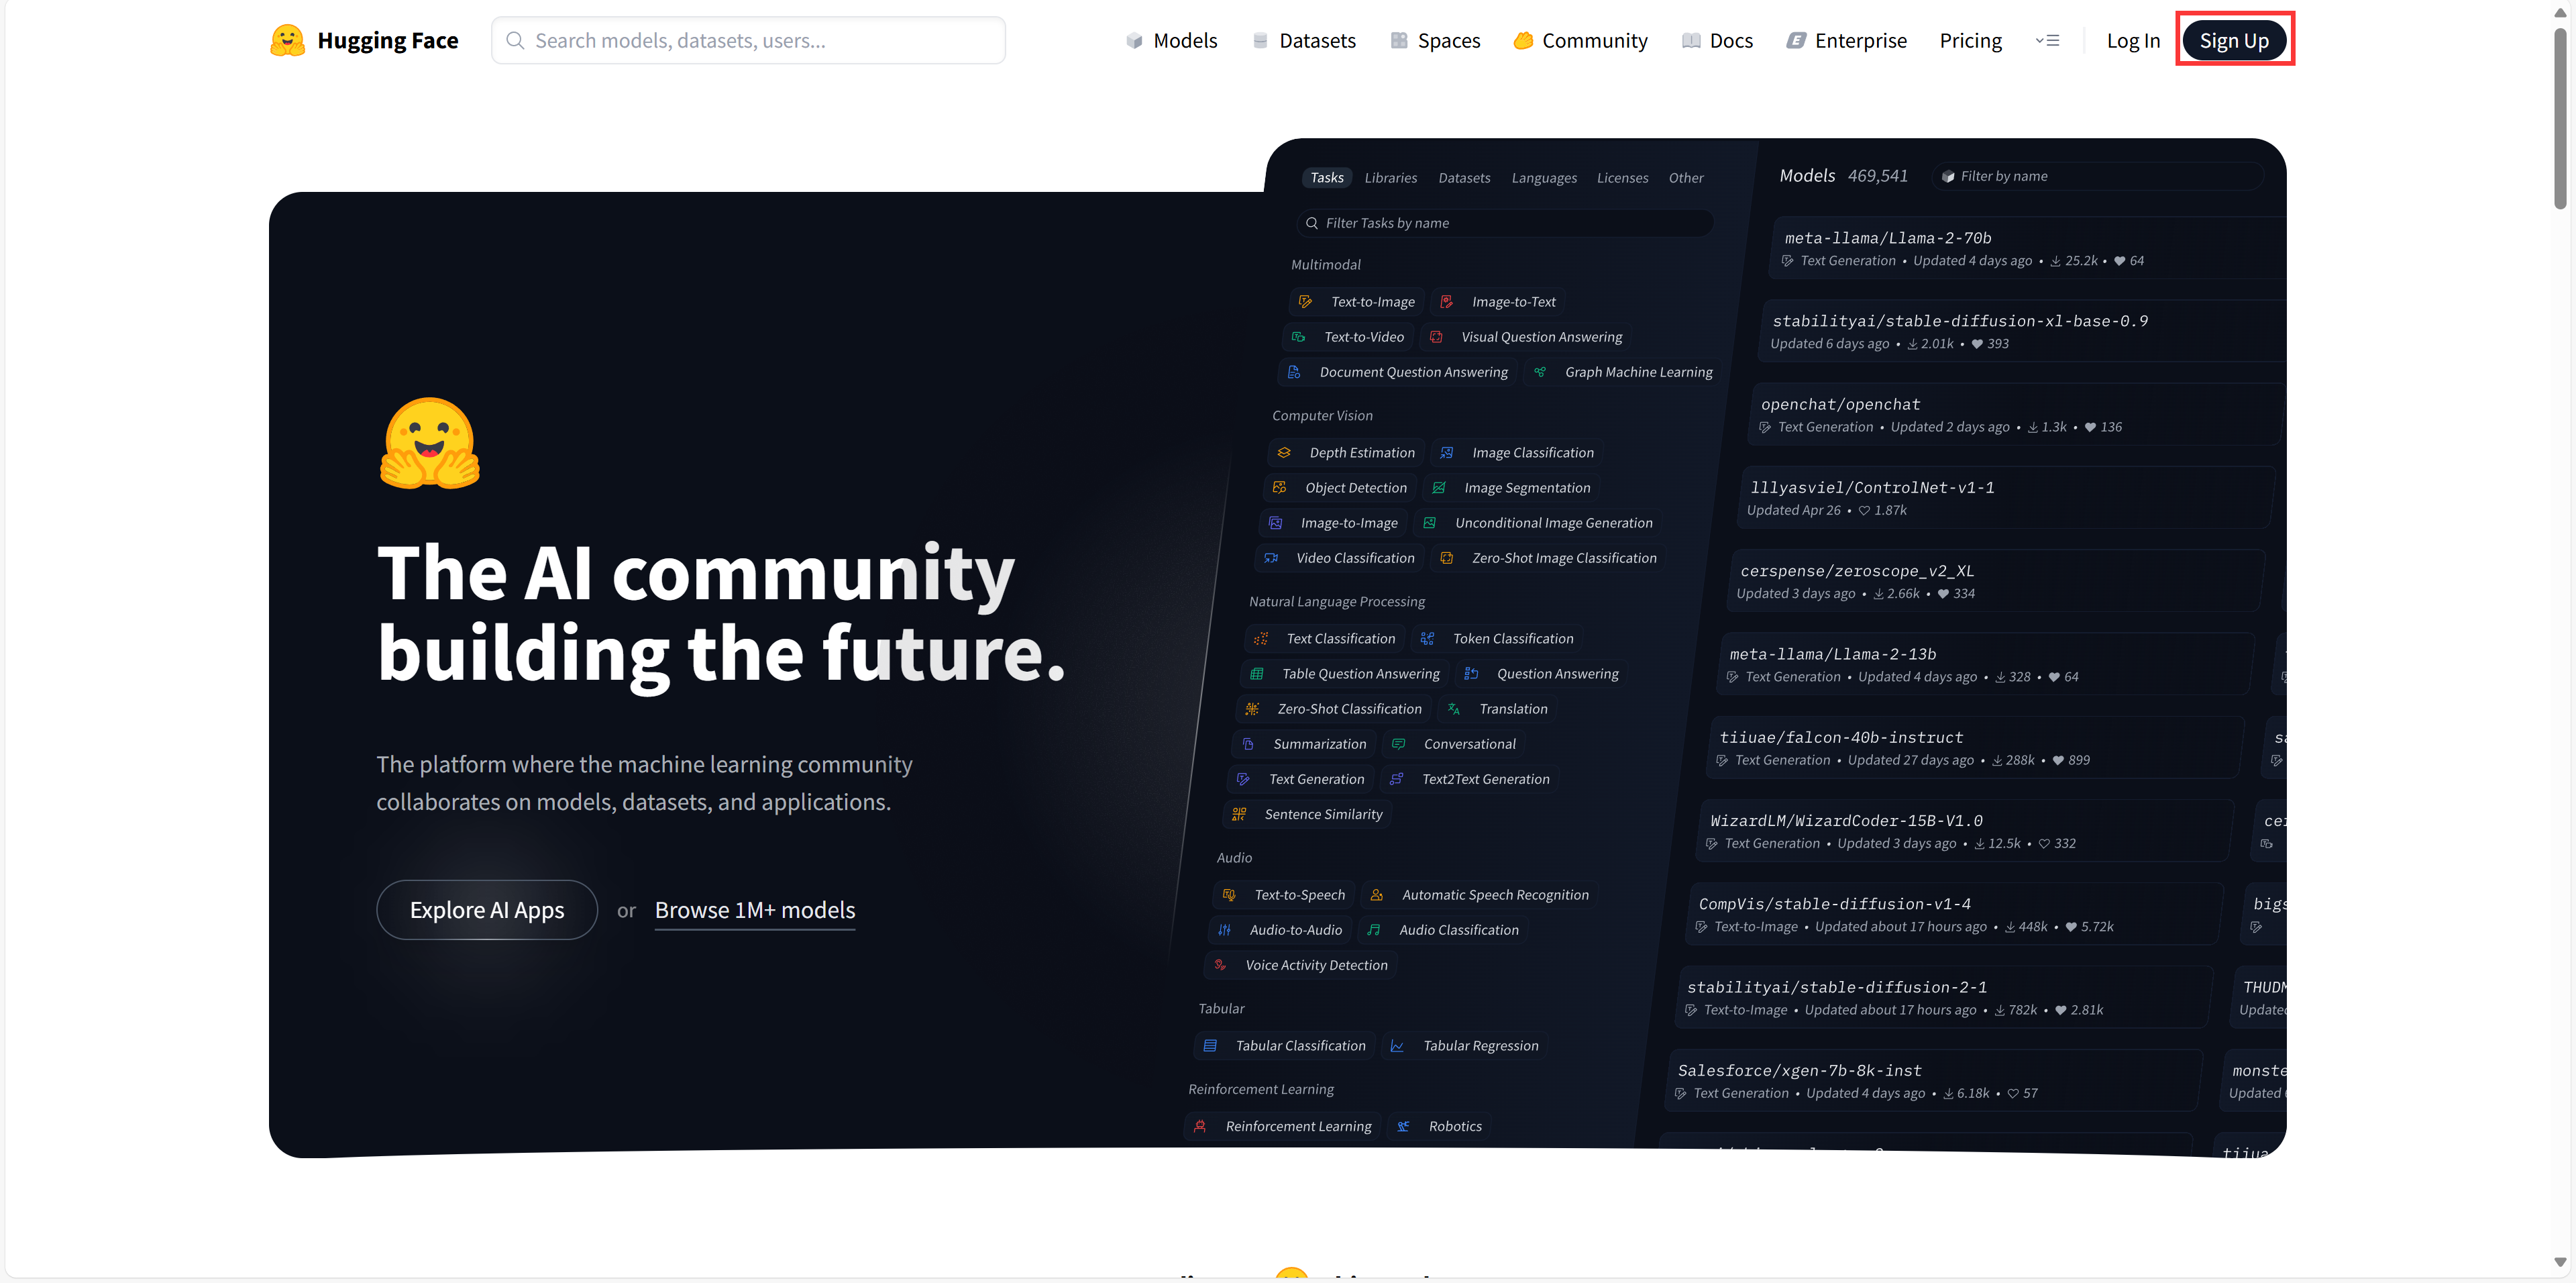This screenshot has width=2576, height=1283.
Task: Click the page's vertical scrollbar thumb
Action: click(2559, 118)
